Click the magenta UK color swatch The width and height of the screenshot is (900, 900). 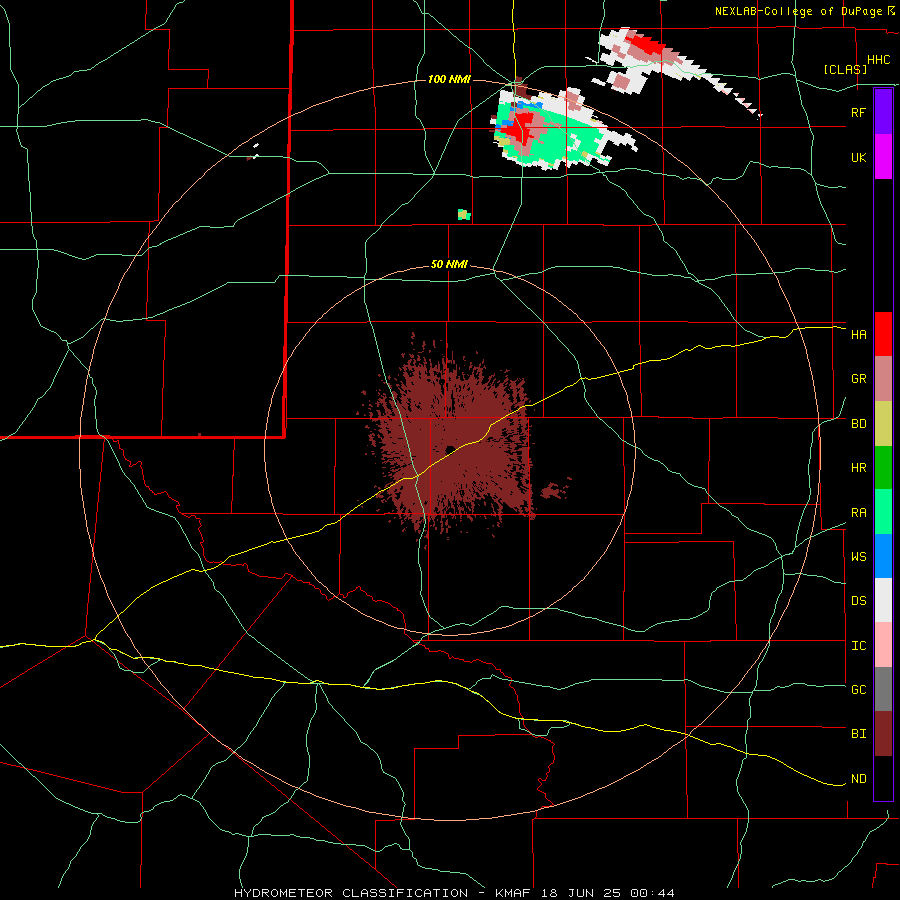[883, 157]
